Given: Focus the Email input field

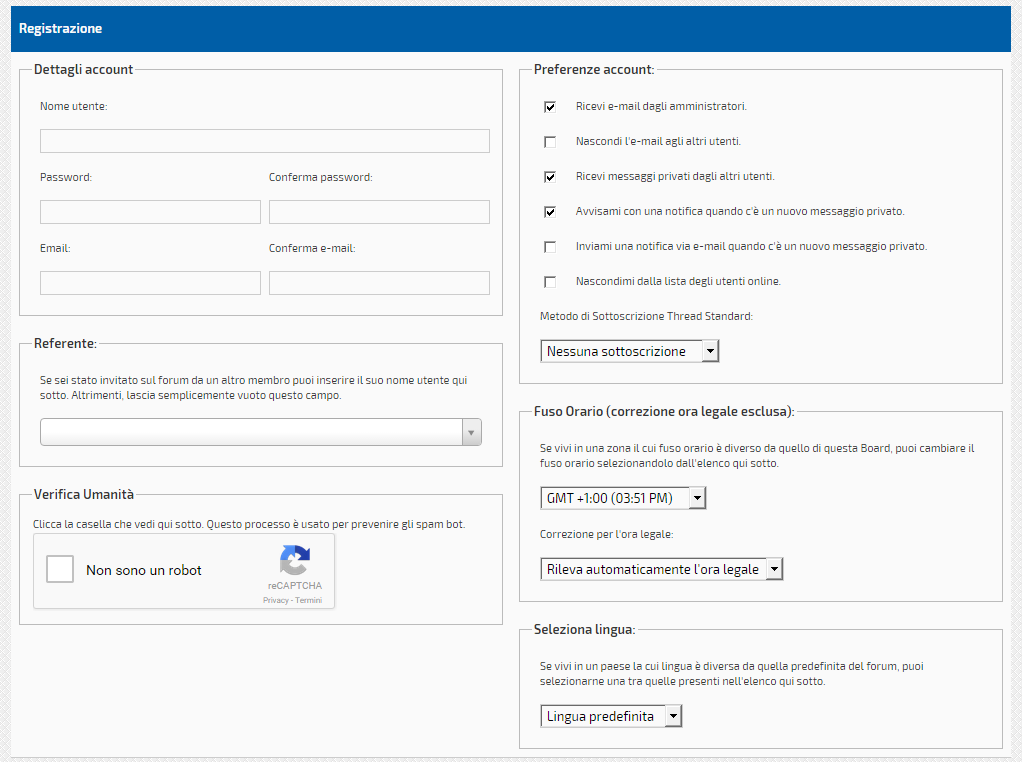Looking at the screenshot, I should pyautogui.click(x=151, y=283).
